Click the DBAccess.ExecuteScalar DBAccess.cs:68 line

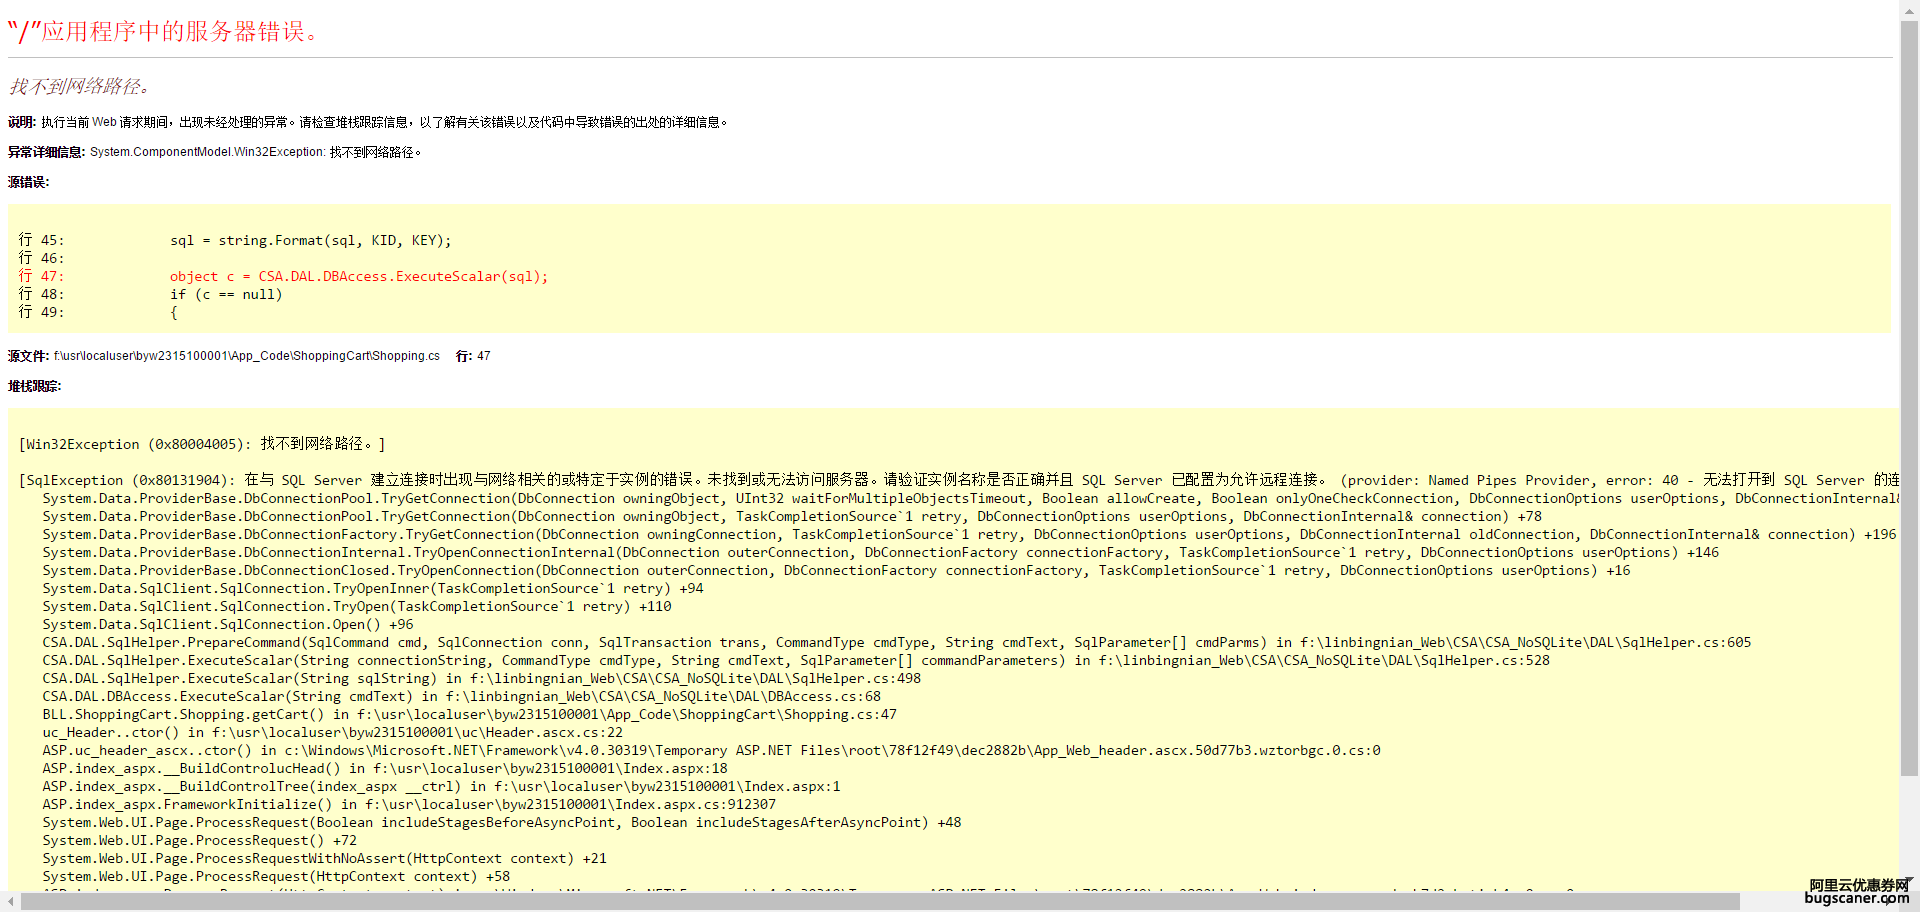pyautogui.click(x=462, y=696)
